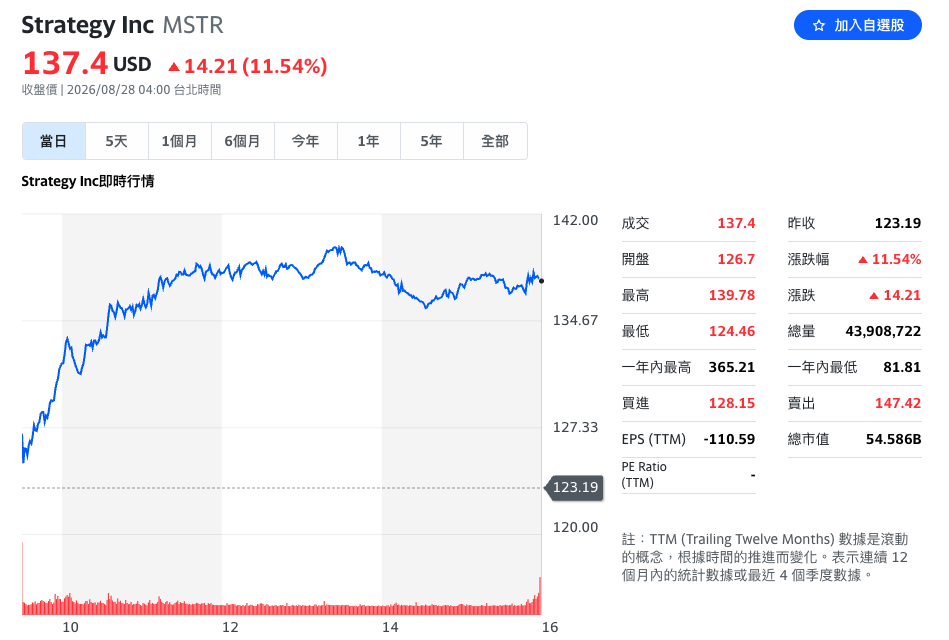The image size is (949, 640).
Task: Show the 6個月 chart range
Action: 243,141
